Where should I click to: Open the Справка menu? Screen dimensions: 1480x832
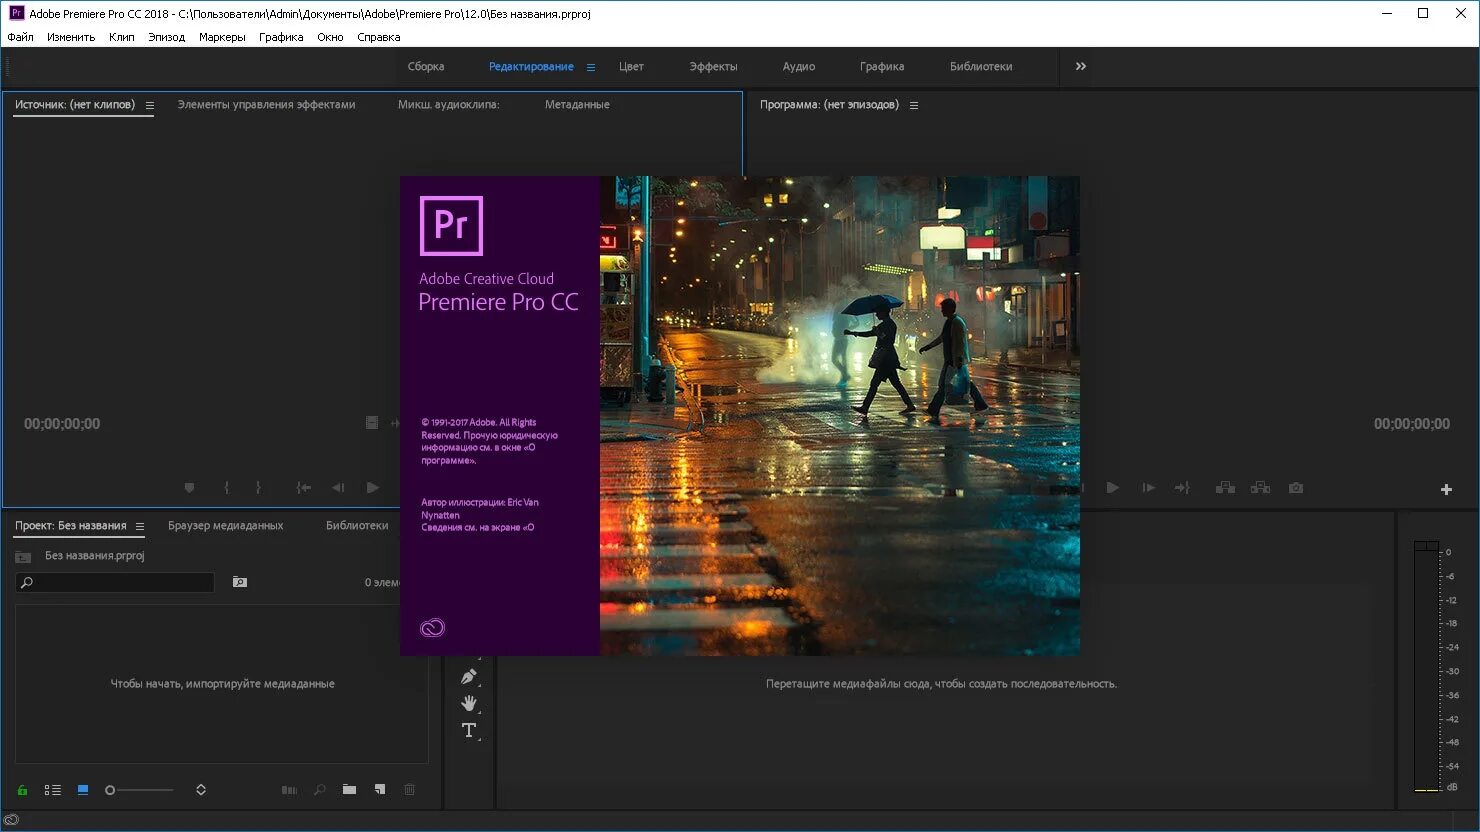379,37
